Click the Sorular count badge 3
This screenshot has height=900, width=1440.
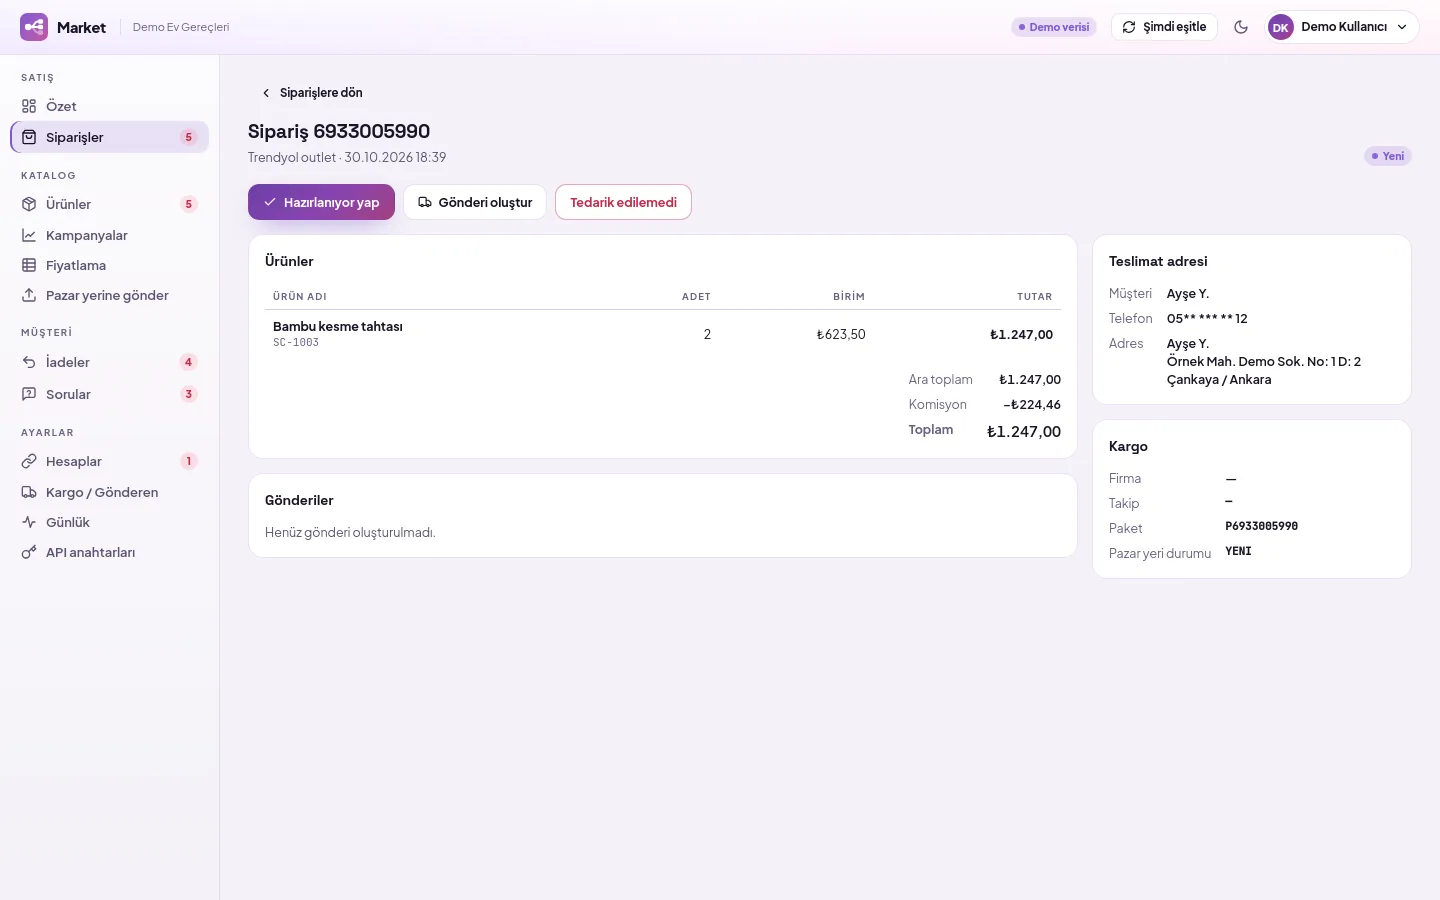(188, 394)
